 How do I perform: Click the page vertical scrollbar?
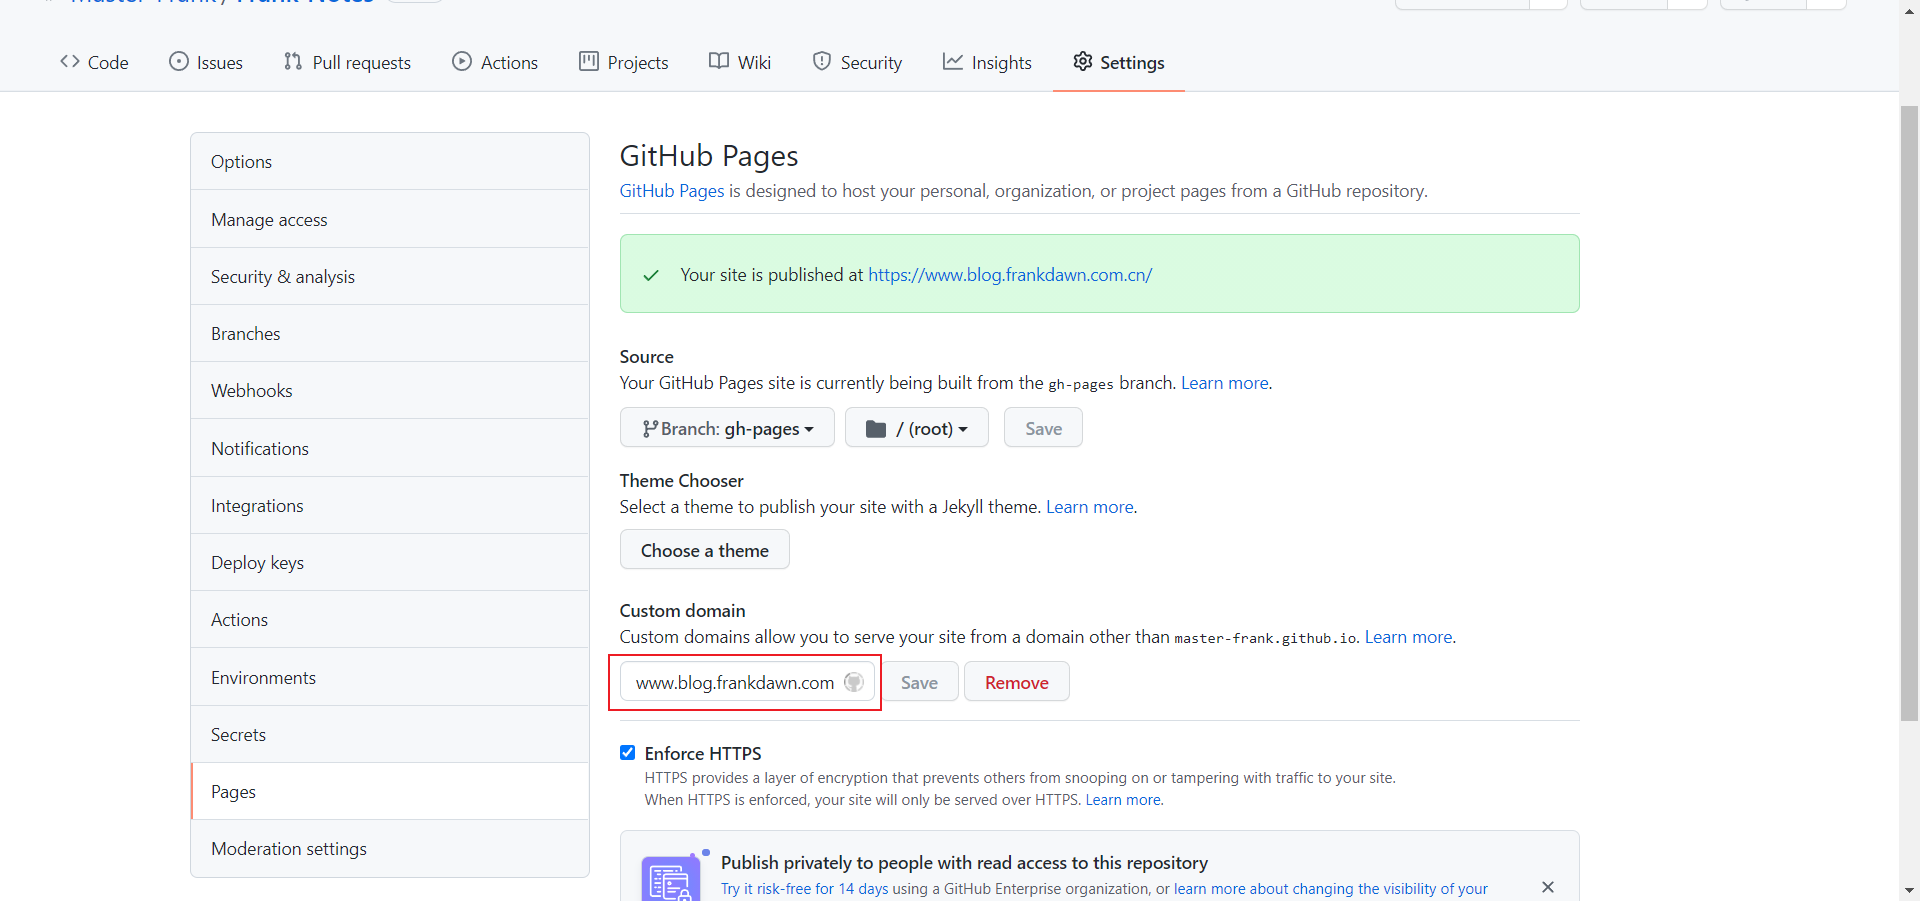click(1909, 413)
